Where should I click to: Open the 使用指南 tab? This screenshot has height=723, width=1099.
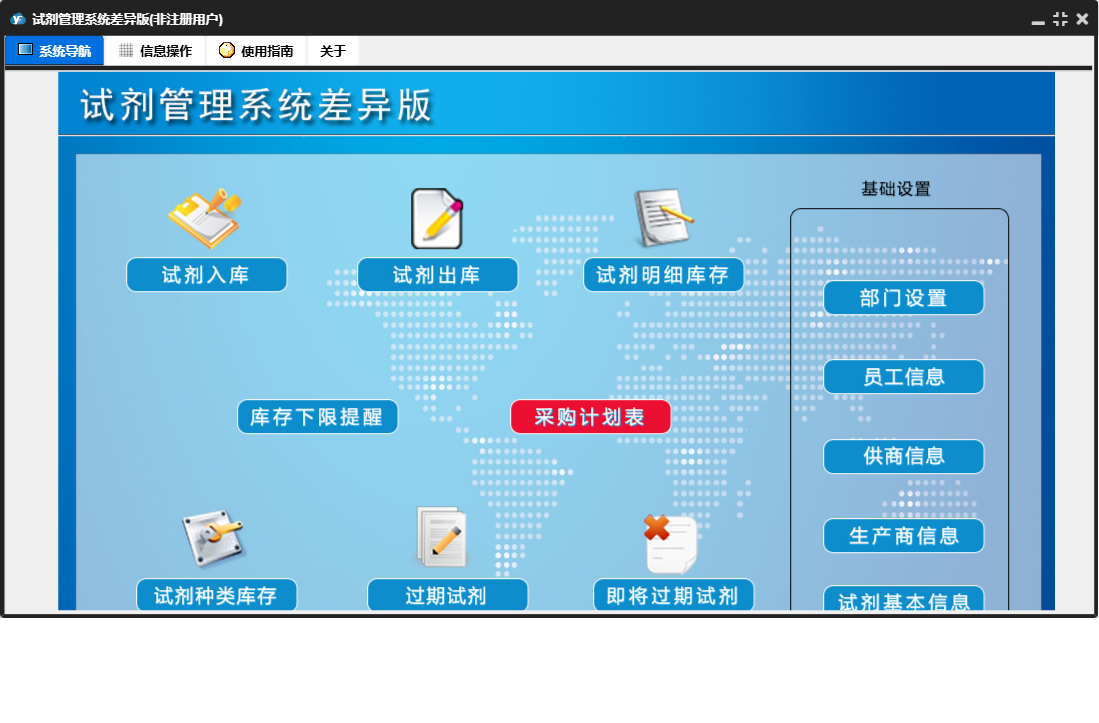(257, 50)
